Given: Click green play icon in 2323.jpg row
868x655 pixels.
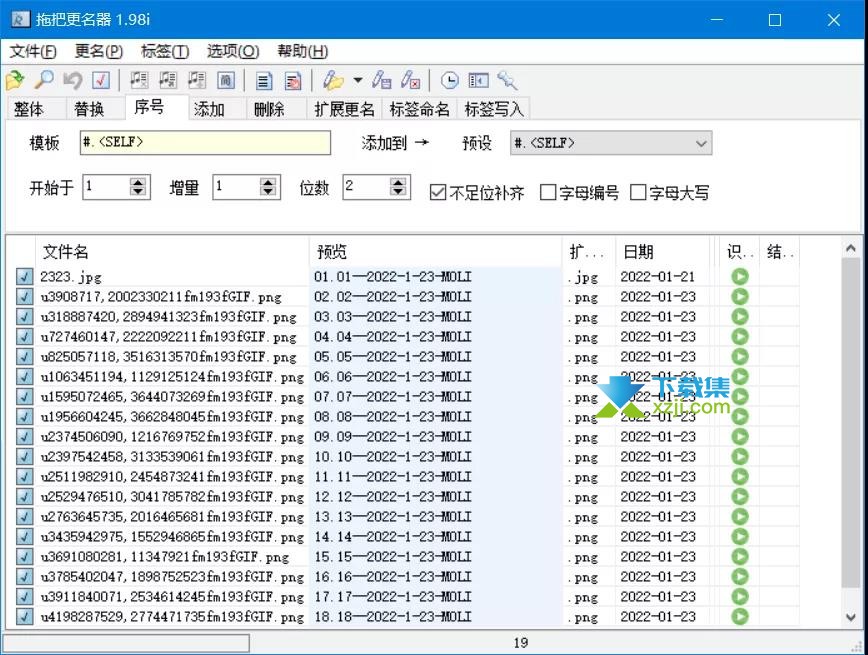Looking at the screenshot, I should [x=740, y=276].
